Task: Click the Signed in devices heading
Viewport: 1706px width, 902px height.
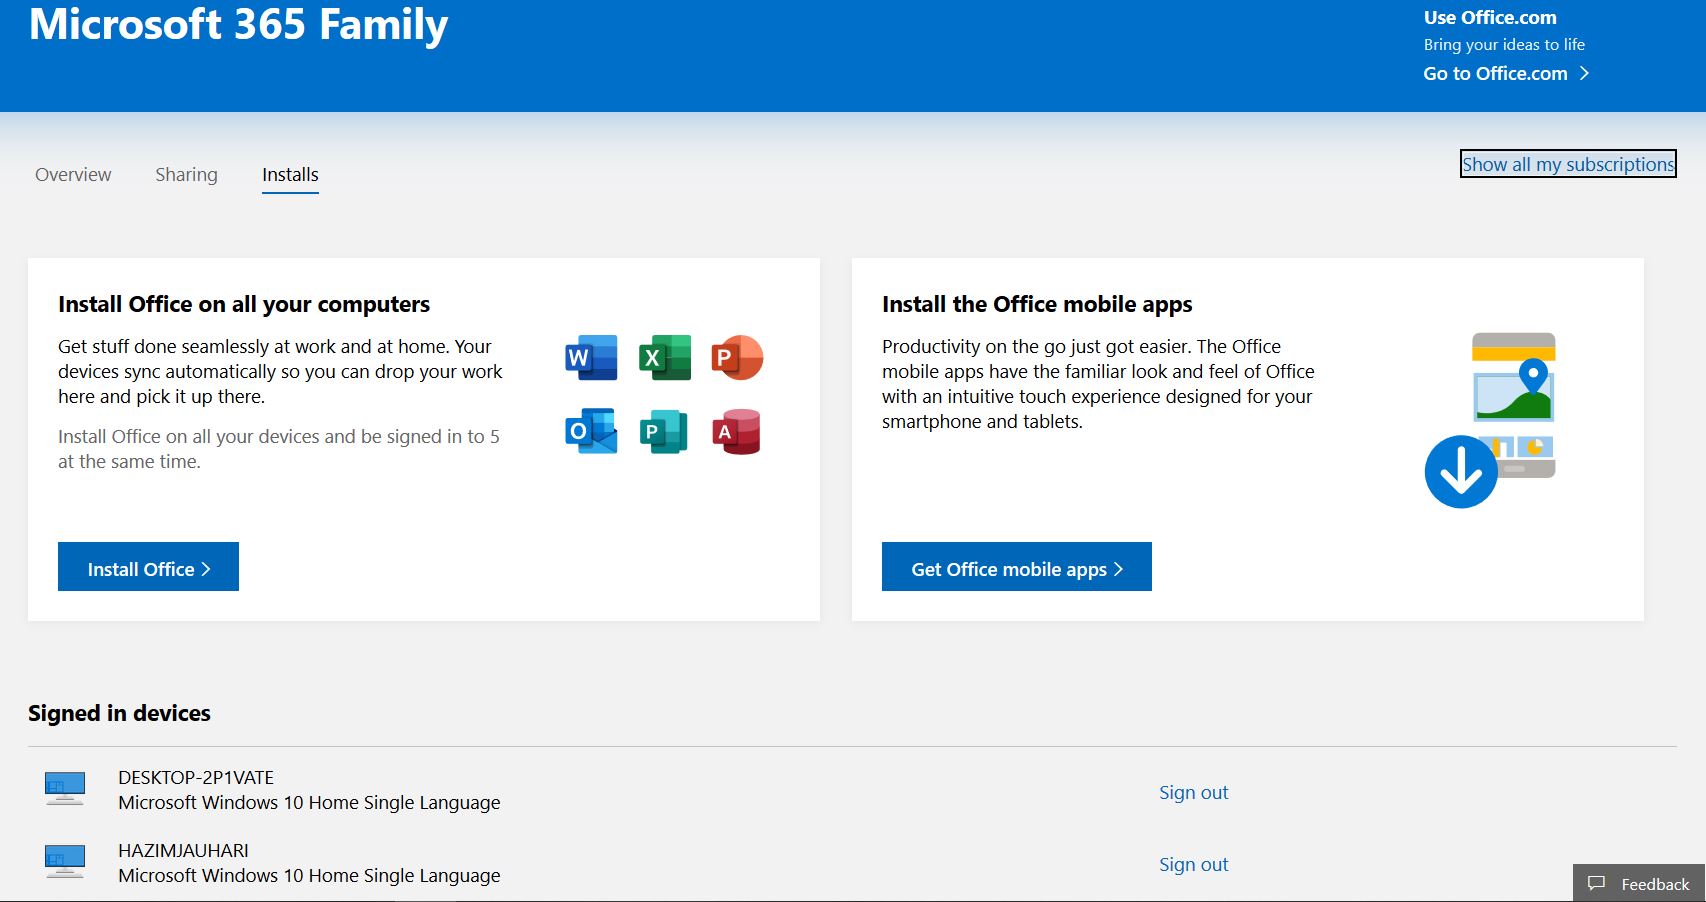Action: (x=119, y=713)
